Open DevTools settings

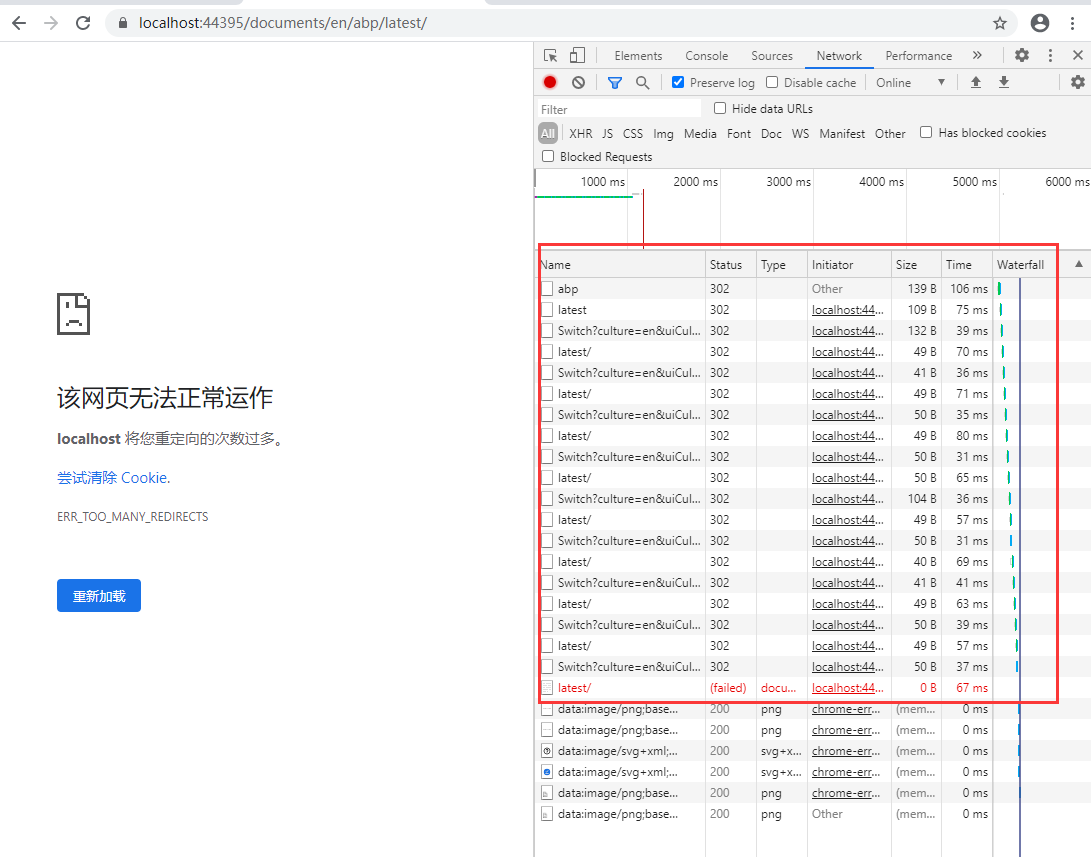tap(1021, 55)
